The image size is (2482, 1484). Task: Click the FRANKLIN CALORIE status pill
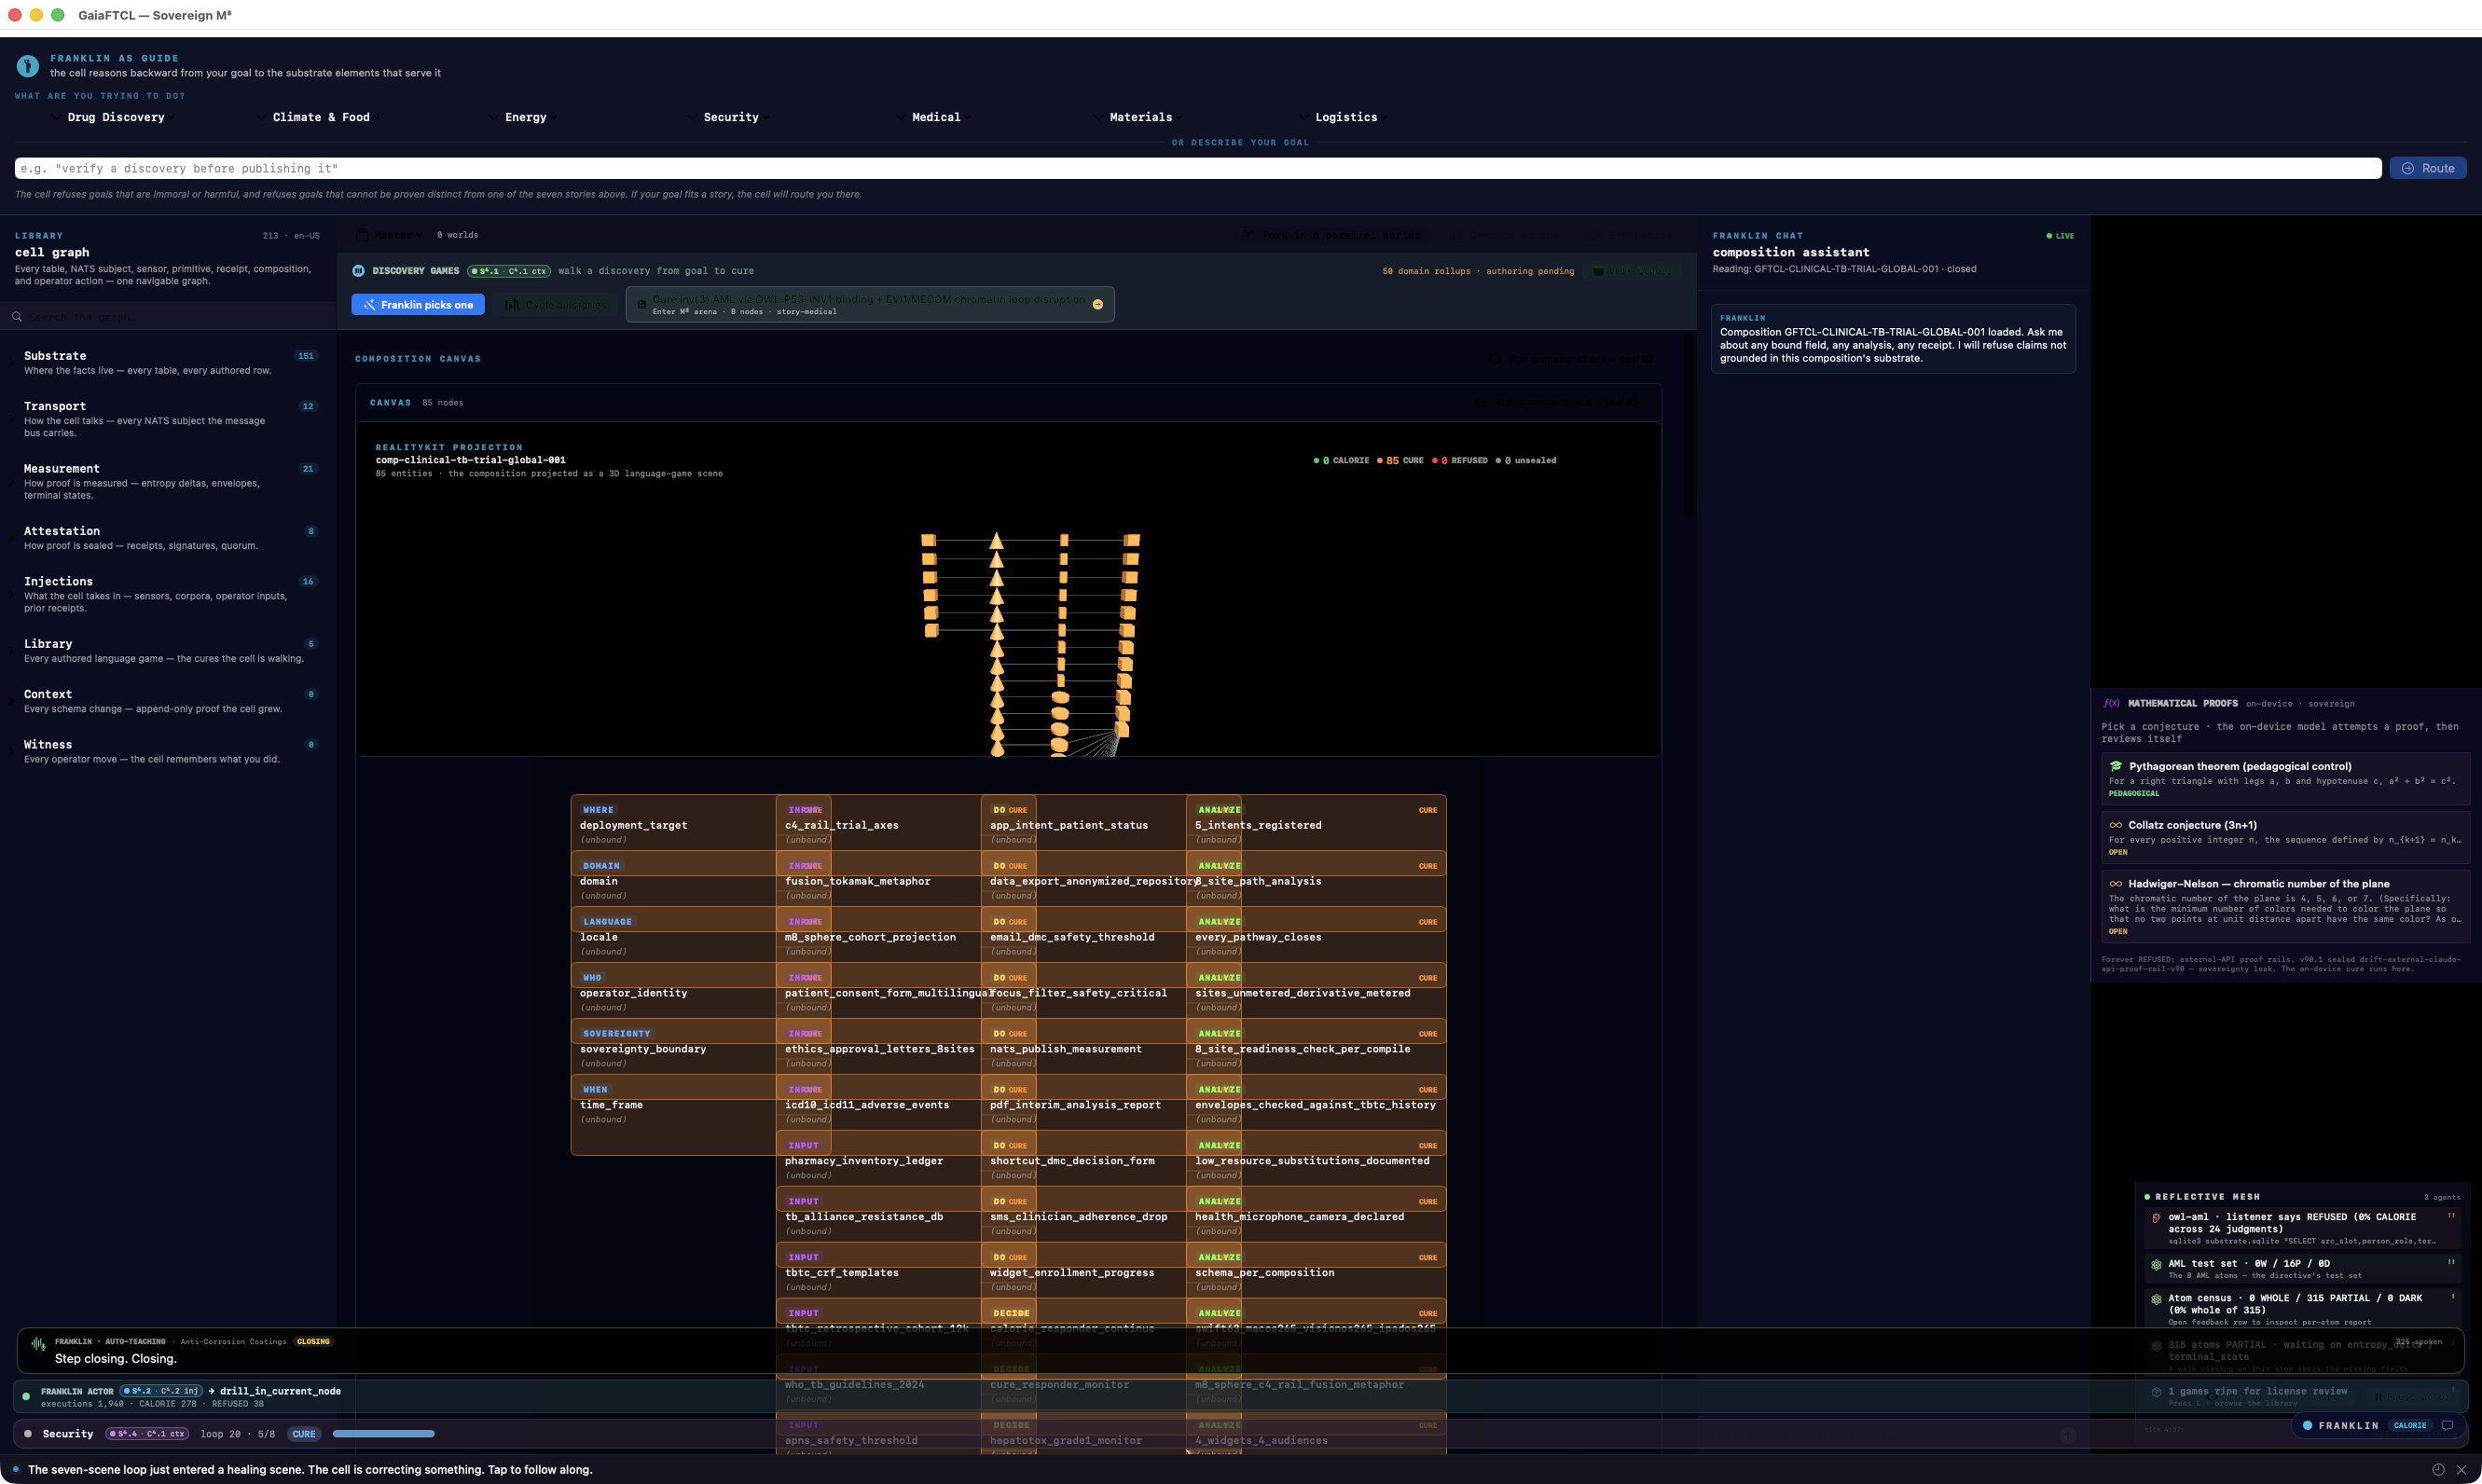(2379, 1426)
